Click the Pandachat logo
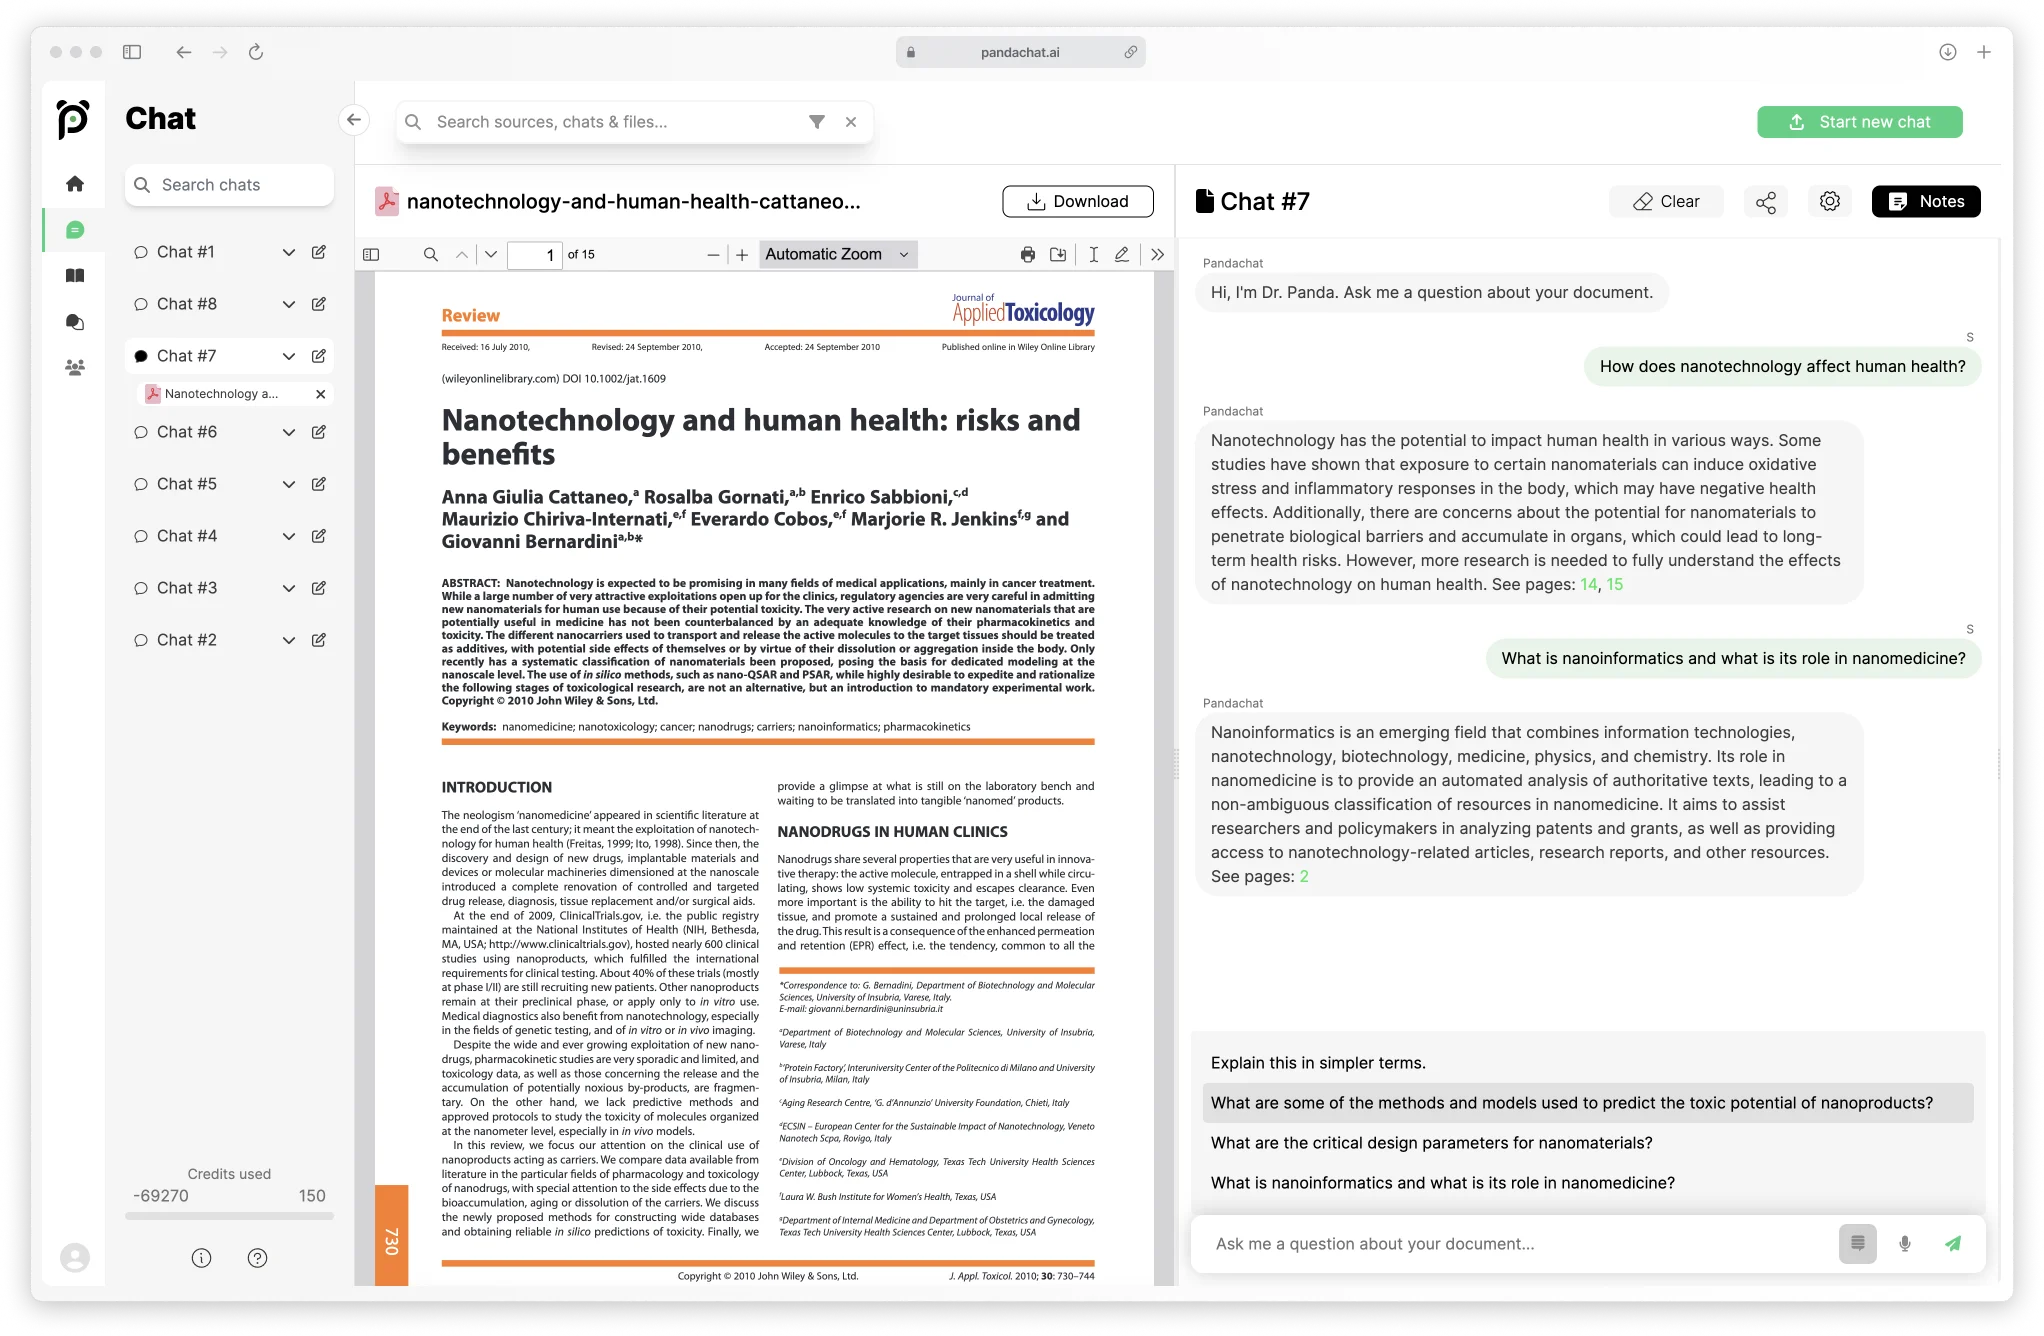This screenshot has width=2044, height=1336. click(x=73, y=119)
